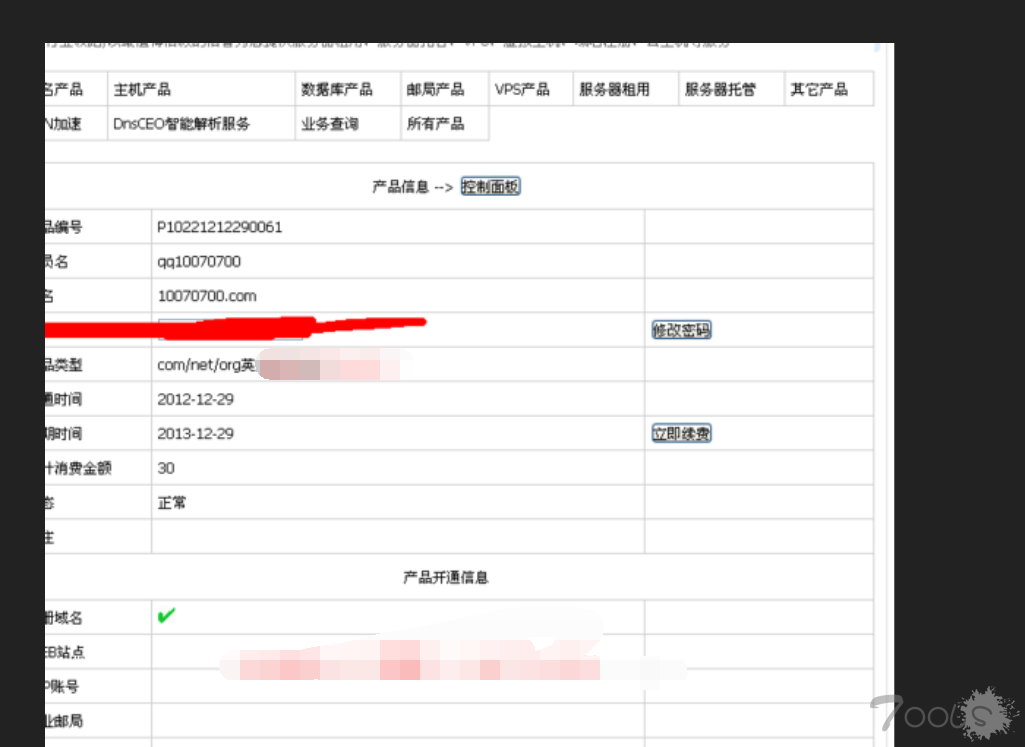Image resolution: width=1025 pixels, height=747 pixels.
Task: Select product number P10221212290061
Action: (220, 227)
